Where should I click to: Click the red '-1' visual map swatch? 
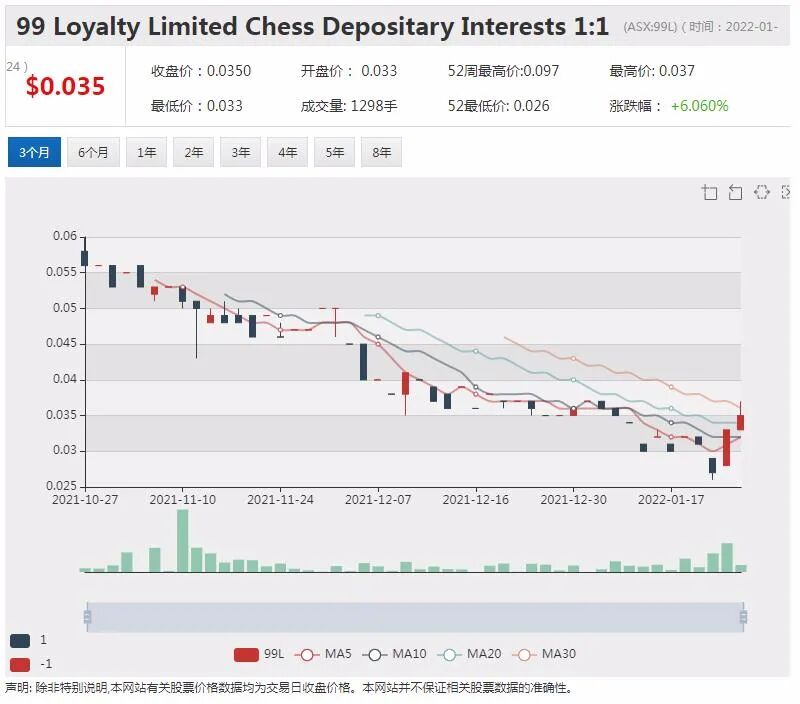pos(20,665)
